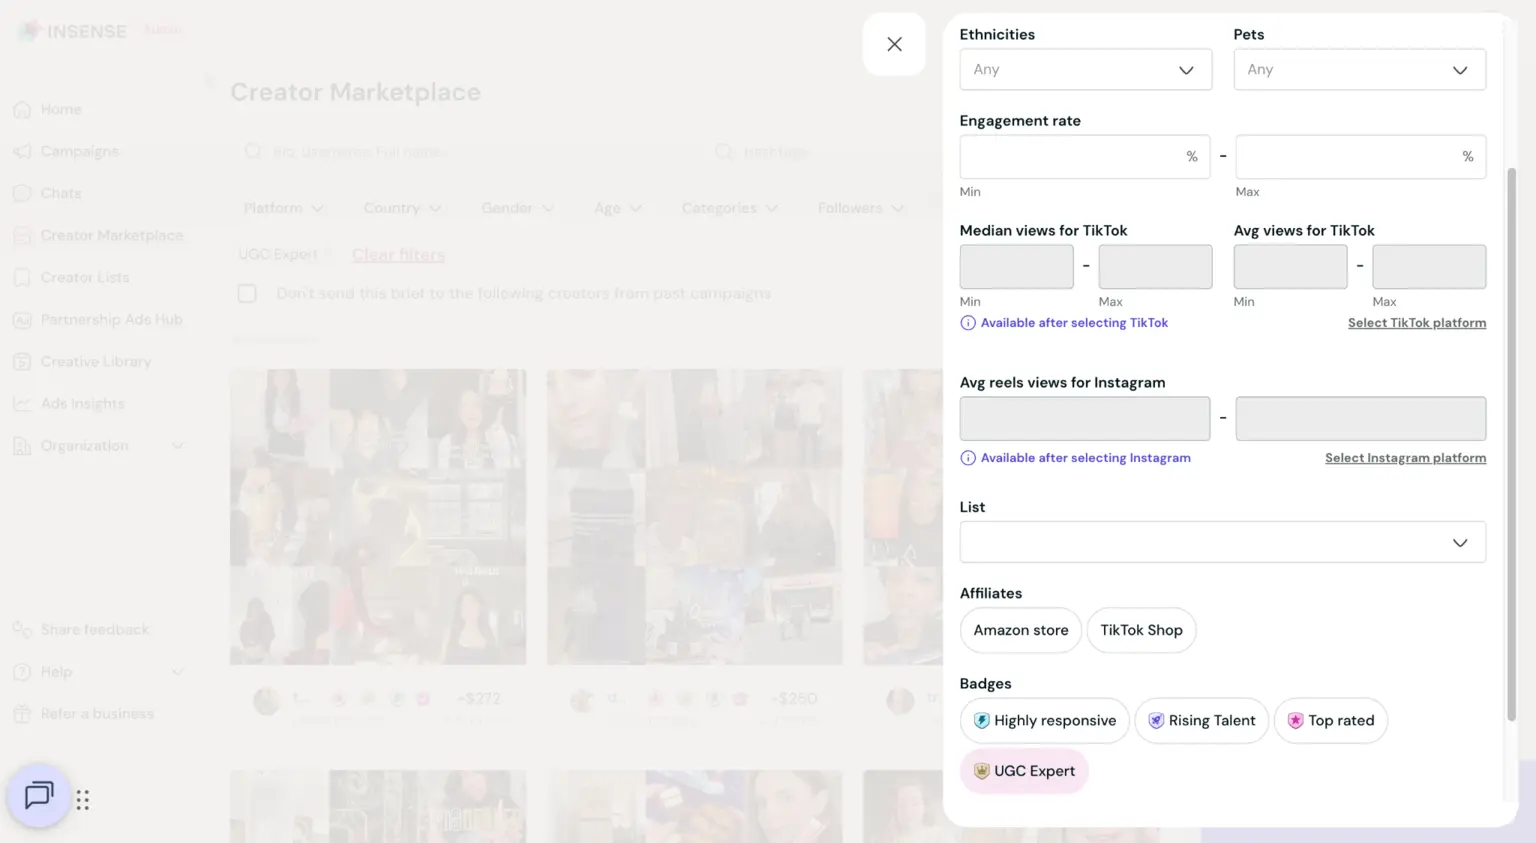Open the Followers filter dropdown
Image resolution: width=1536 pixels, height=843 pixels.
point(860,208)
